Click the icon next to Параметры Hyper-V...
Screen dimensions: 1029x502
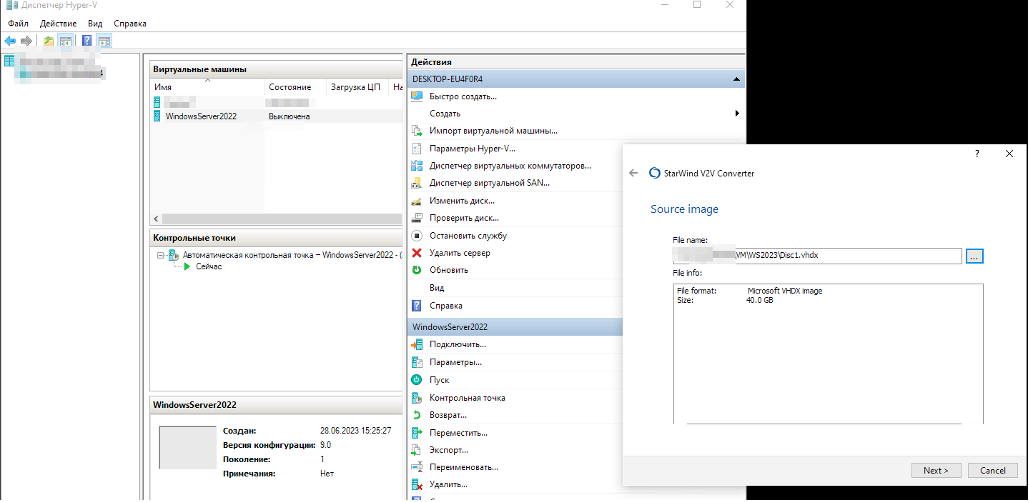pyautogui.click(x=416, y=148)
